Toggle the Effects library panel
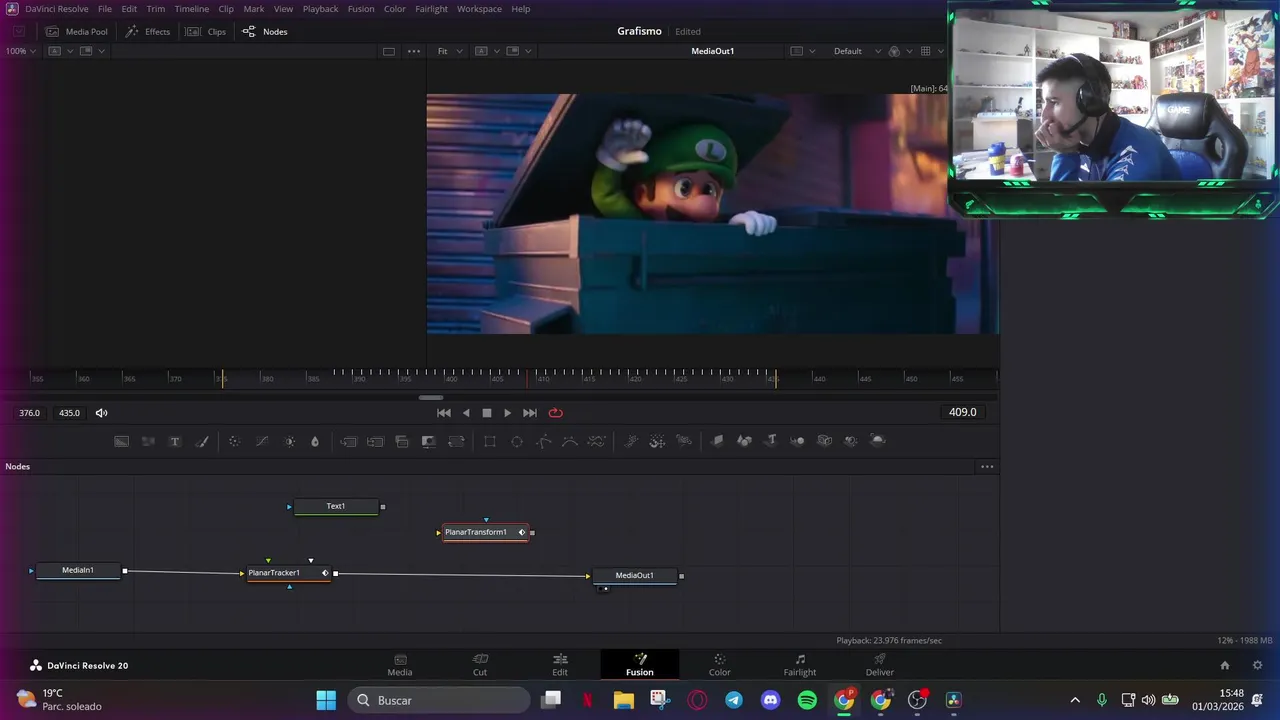Viewport: 1280px width, 720px height. point(148,32)
